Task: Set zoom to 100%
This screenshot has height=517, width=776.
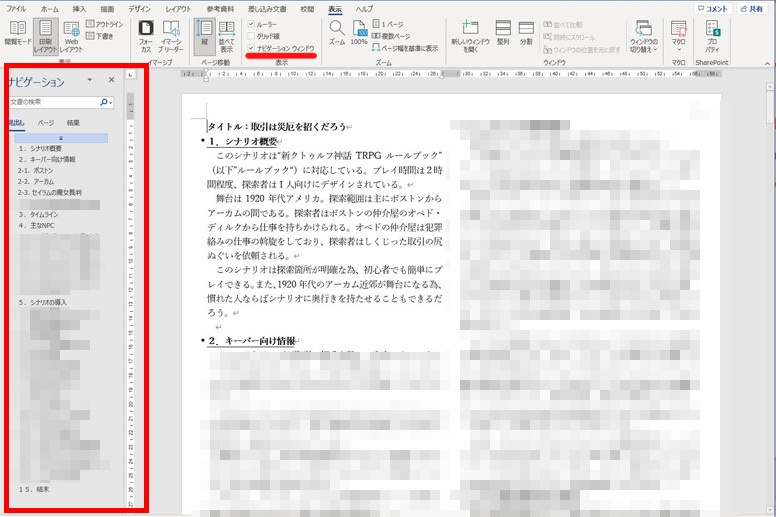Action: coord(359,33)
